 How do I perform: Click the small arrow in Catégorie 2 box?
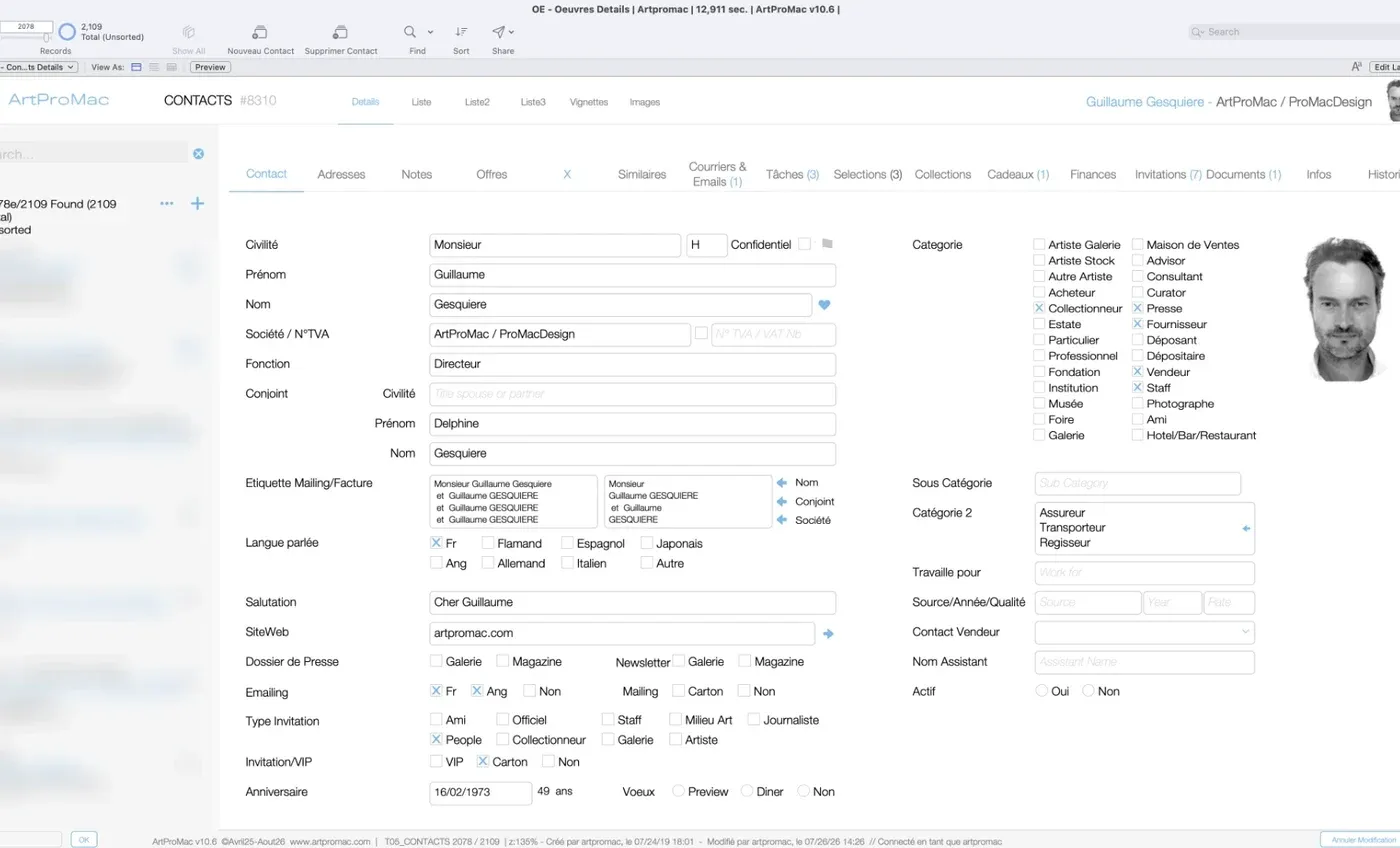(x=1246, y=528)
